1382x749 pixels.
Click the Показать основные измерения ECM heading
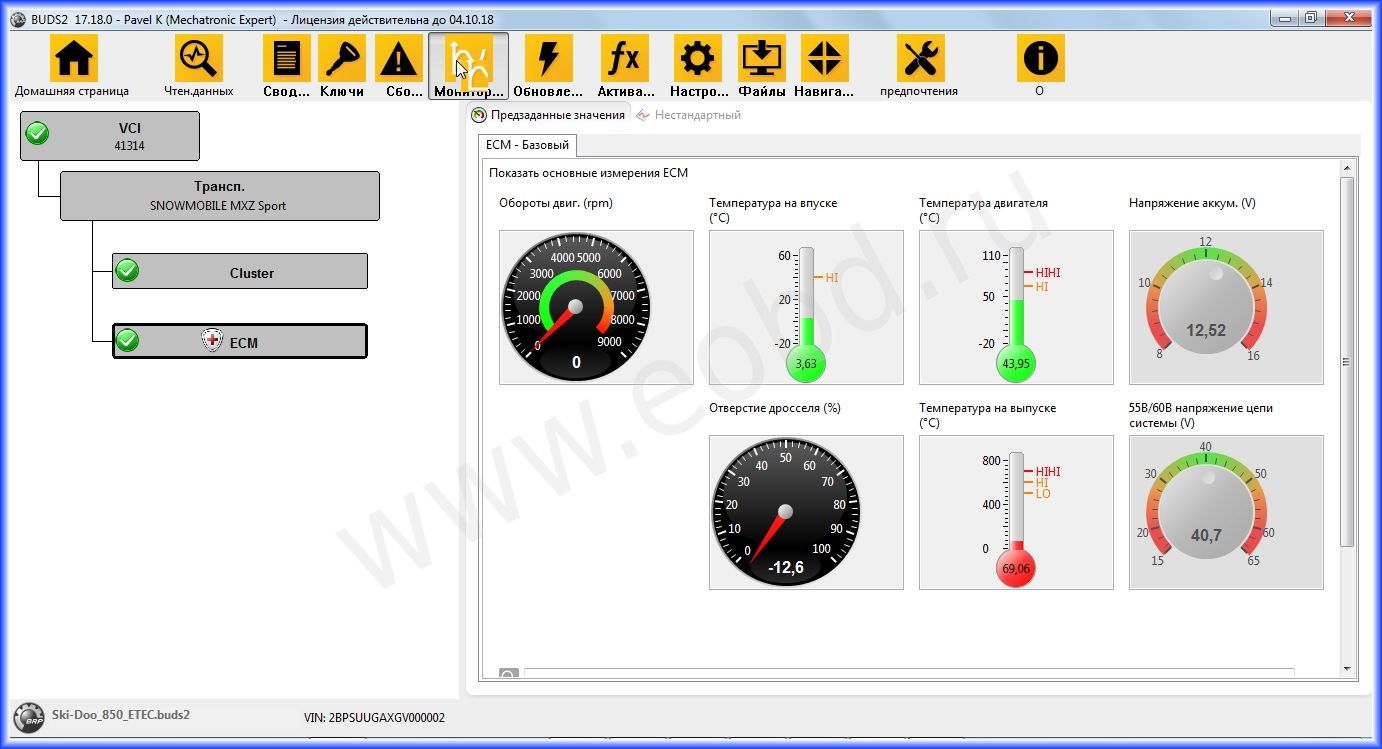(588, 173)
